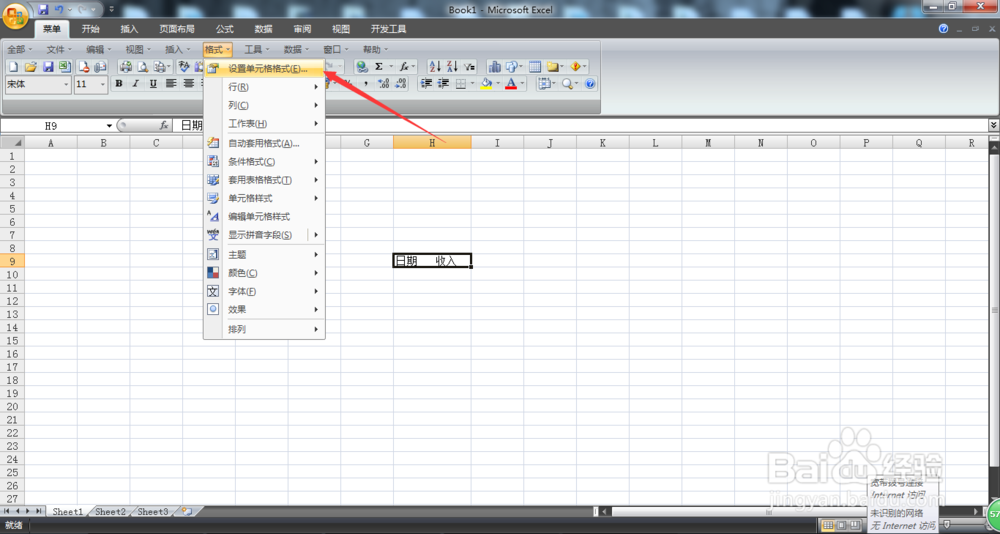Click the Font Color red A icon

tap(511, 84)
